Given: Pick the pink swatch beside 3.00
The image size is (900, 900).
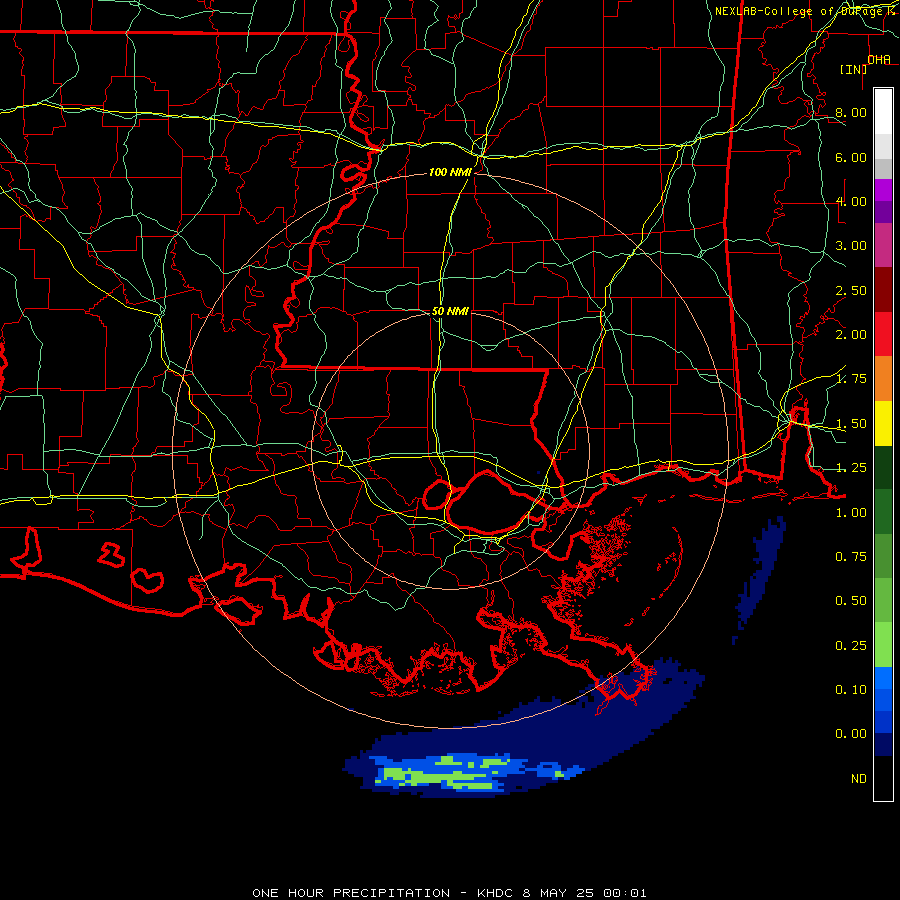Looking at the screenshot, I should pyautogui.click(x=883, y=245).
